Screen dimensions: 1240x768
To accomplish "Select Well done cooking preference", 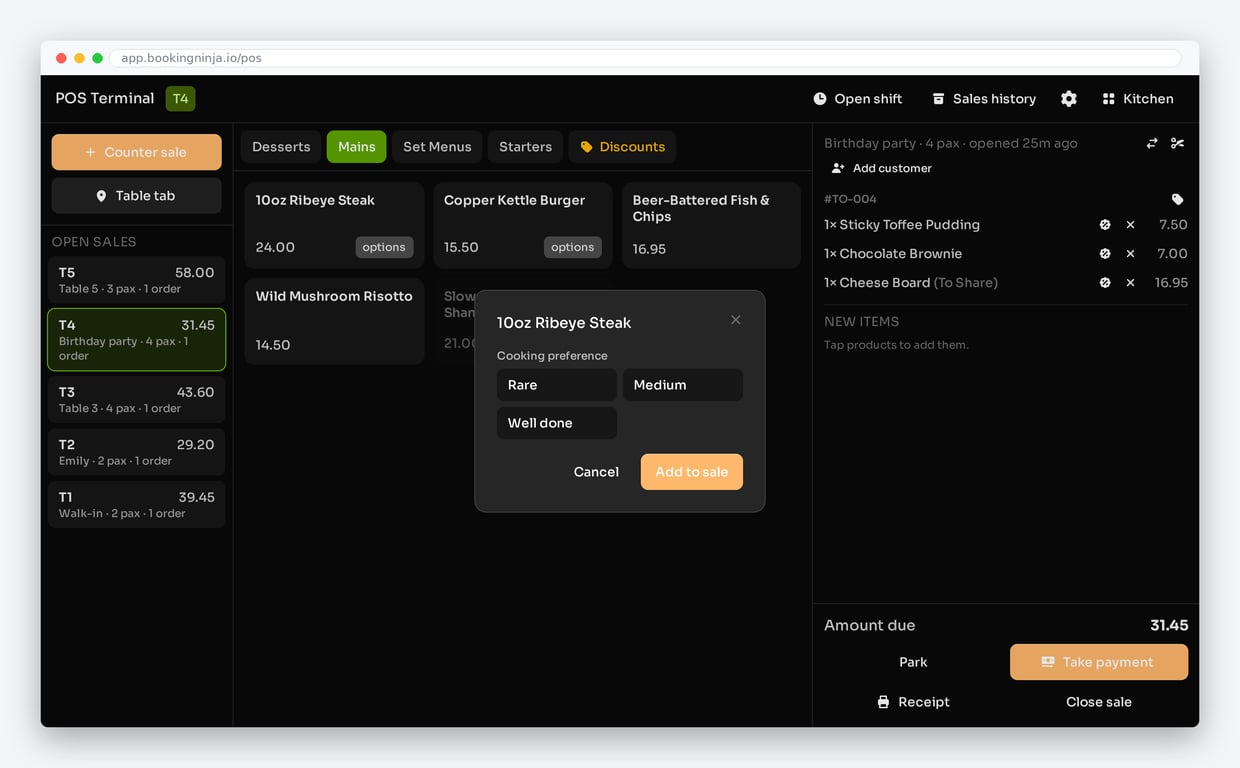I will click(557, 423).
